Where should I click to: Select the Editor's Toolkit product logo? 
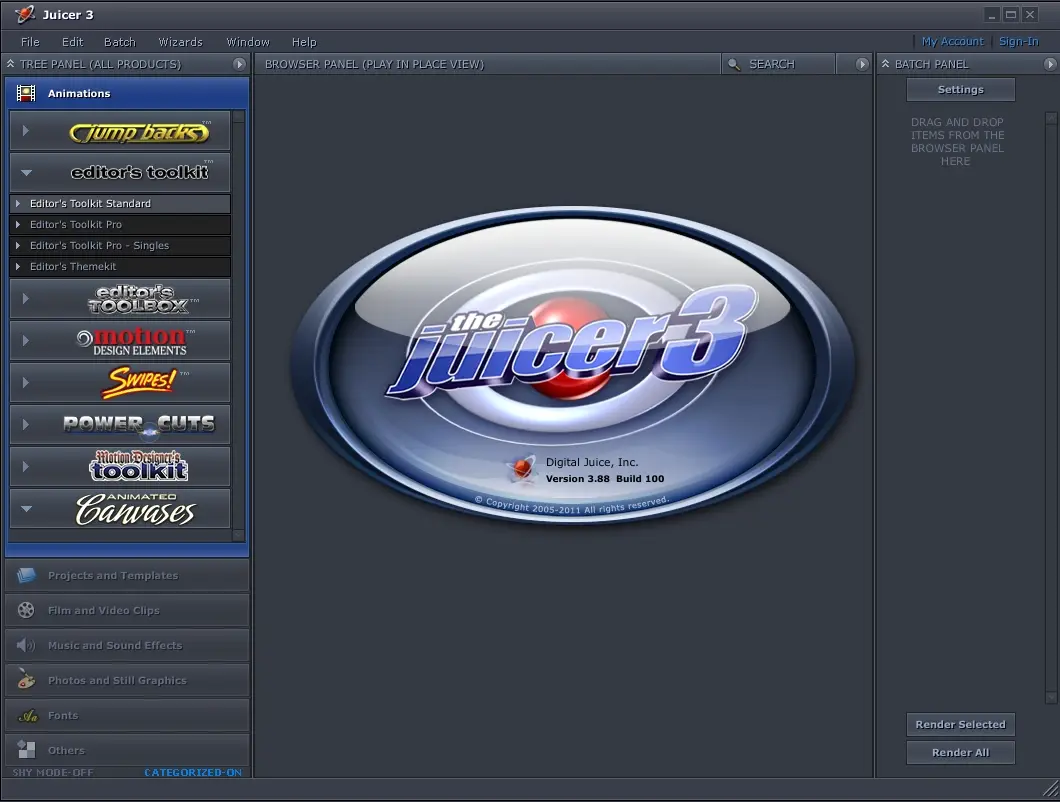(141, 172)
